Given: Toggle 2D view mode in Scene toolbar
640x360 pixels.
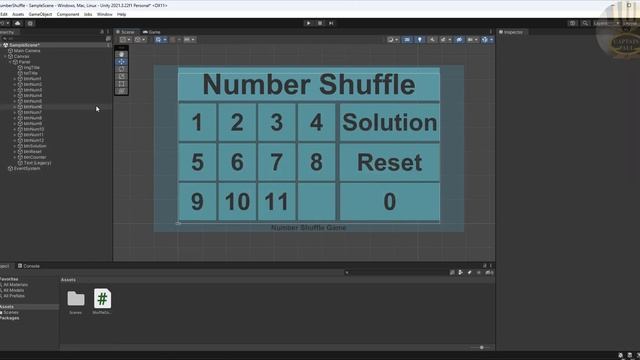Looking at the screenshot, I should coord(407,40).
